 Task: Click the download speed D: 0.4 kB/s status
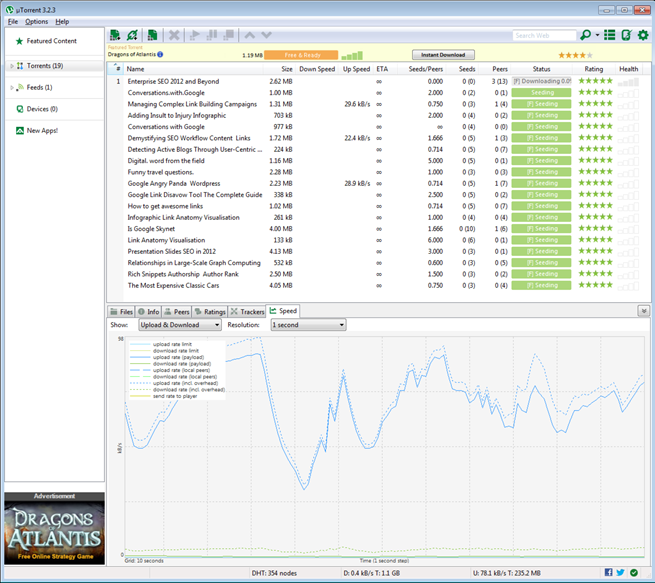(371, 573)
